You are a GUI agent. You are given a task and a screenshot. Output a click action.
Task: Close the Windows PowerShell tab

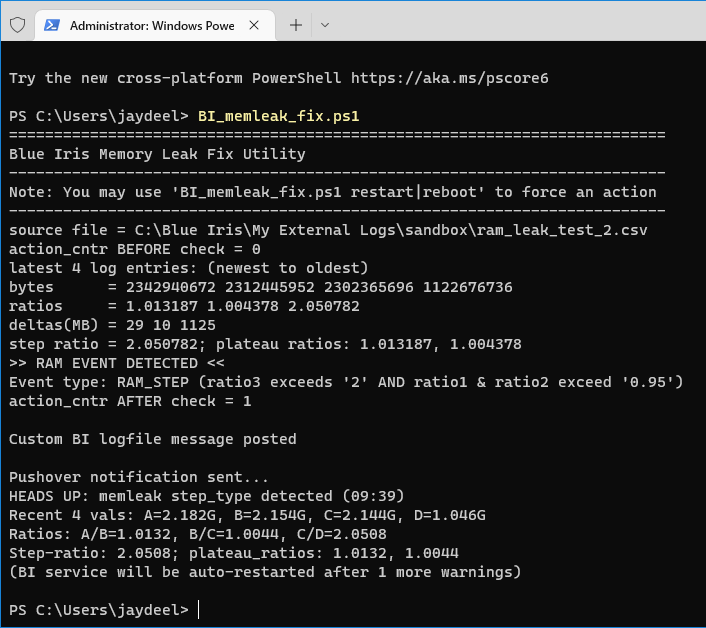254,25
